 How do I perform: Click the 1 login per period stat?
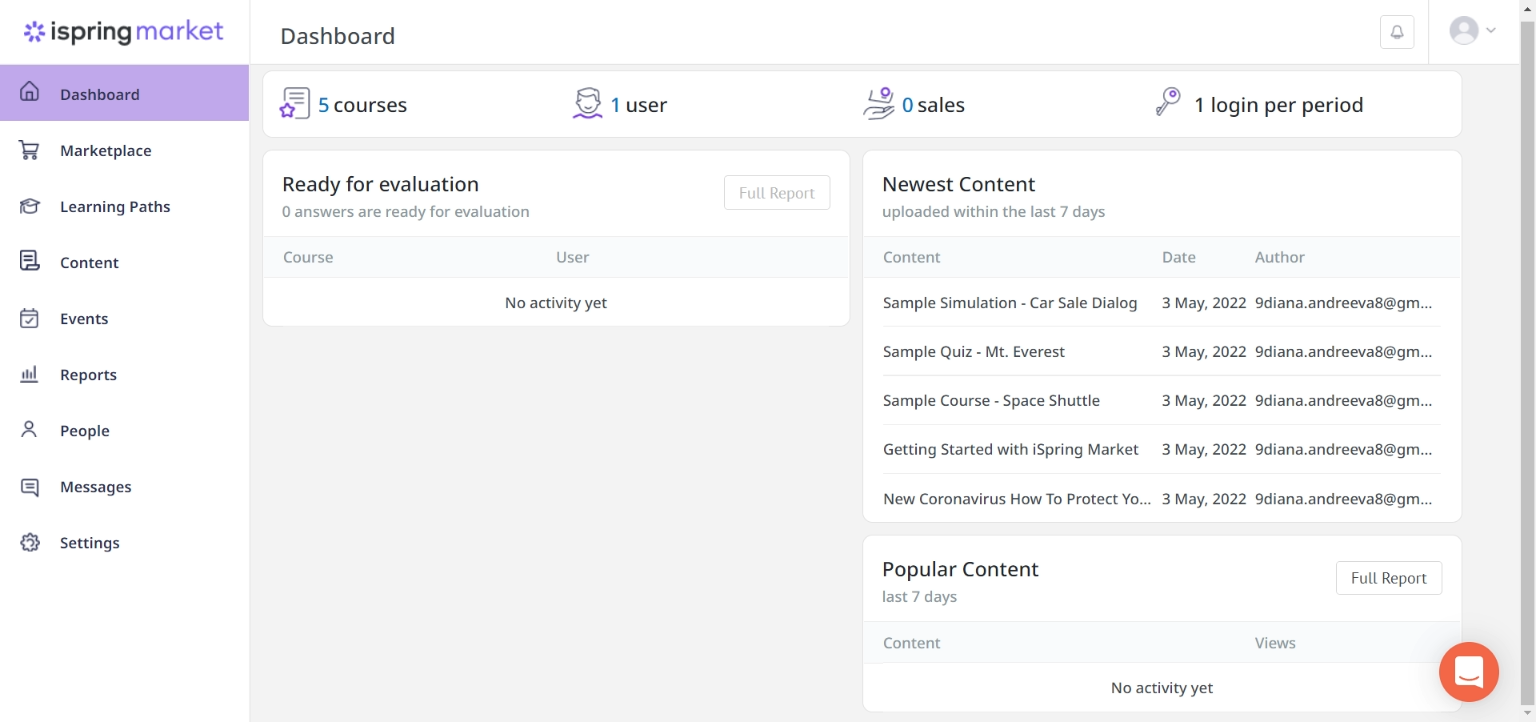click(x=1279, y=105)
